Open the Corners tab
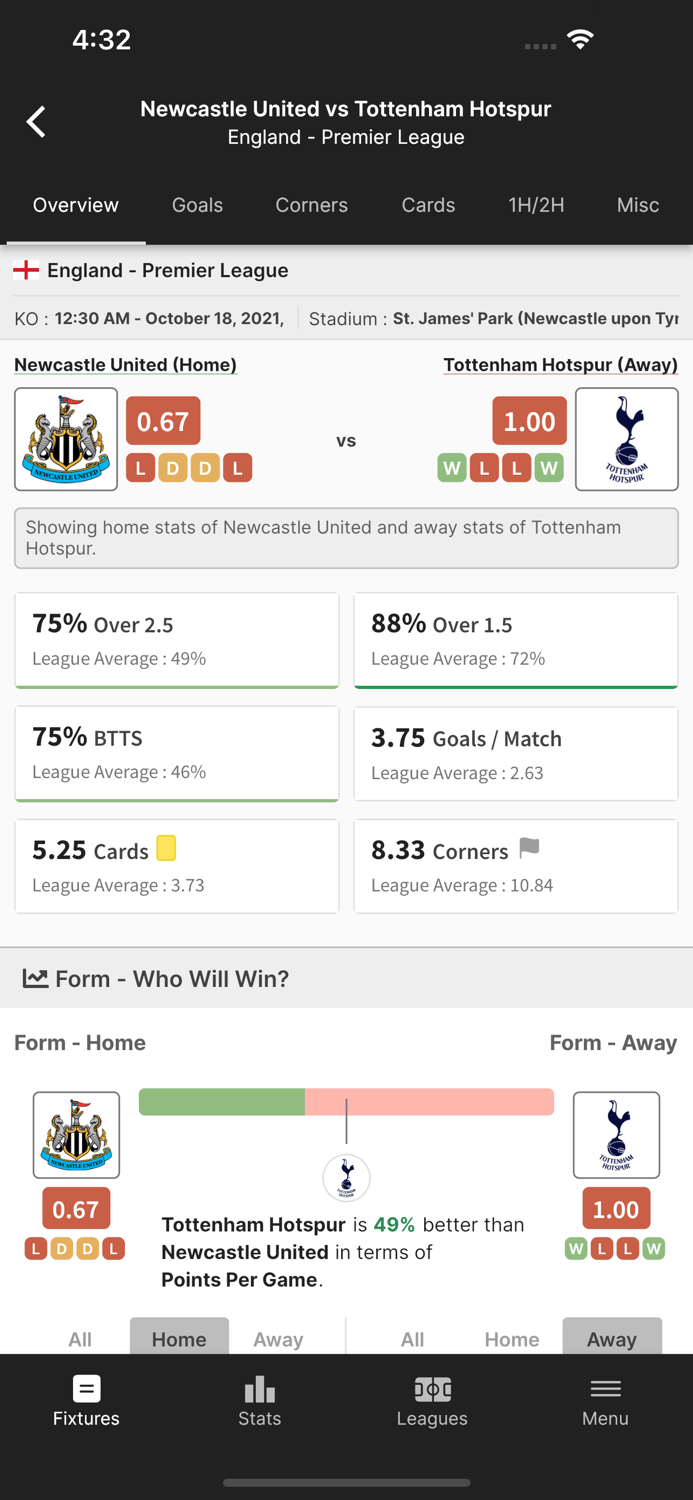The height and width of the screenshot is (1500, 693). pyautogui.click(x=311, y=205)
